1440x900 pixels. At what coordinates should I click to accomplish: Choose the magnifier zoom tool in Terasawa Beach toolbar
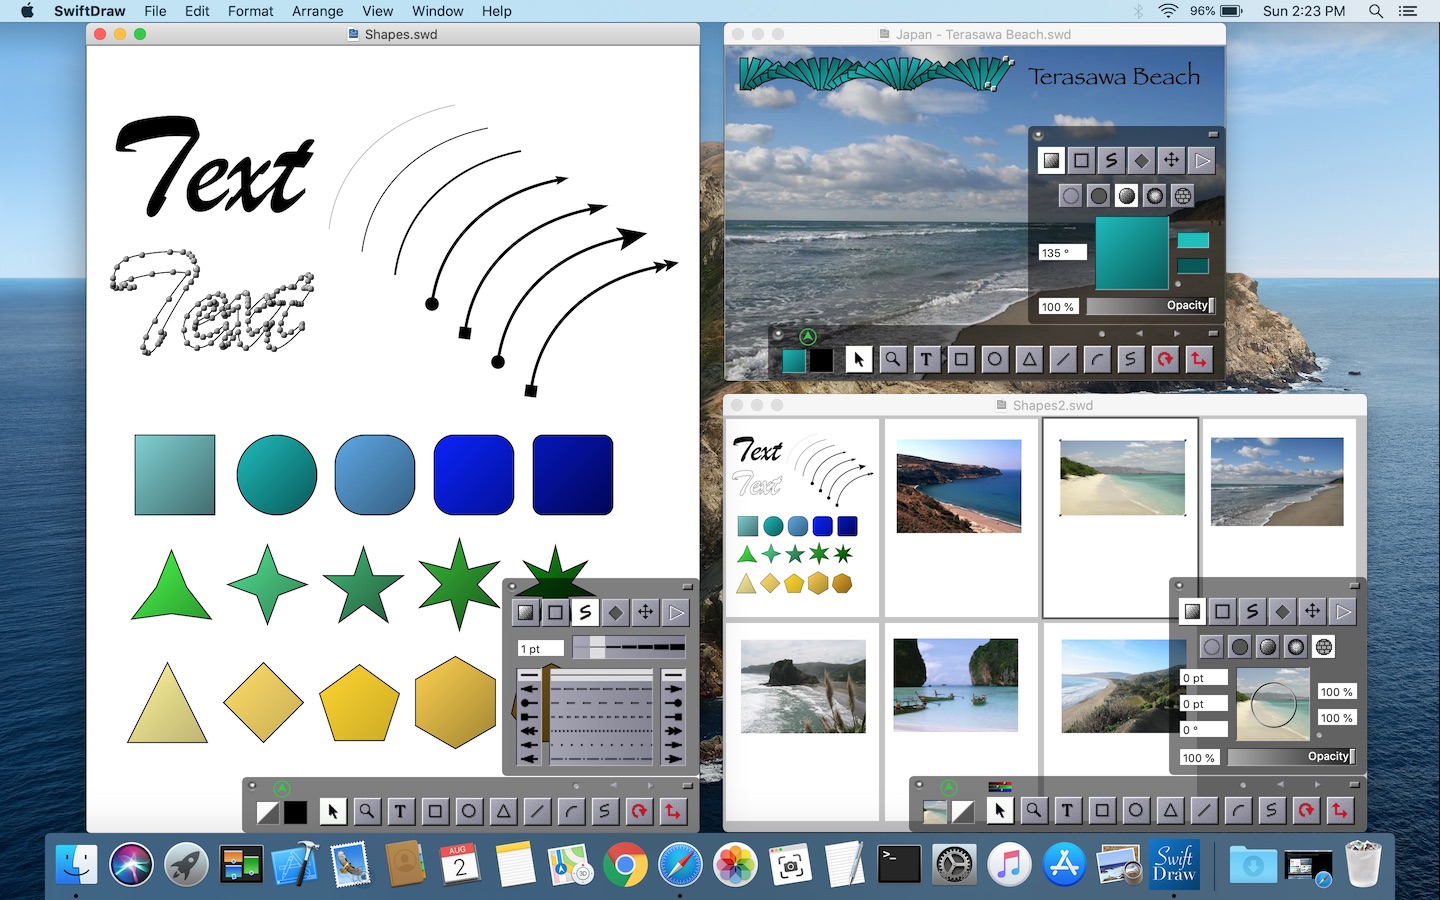(x=892, y=360)
